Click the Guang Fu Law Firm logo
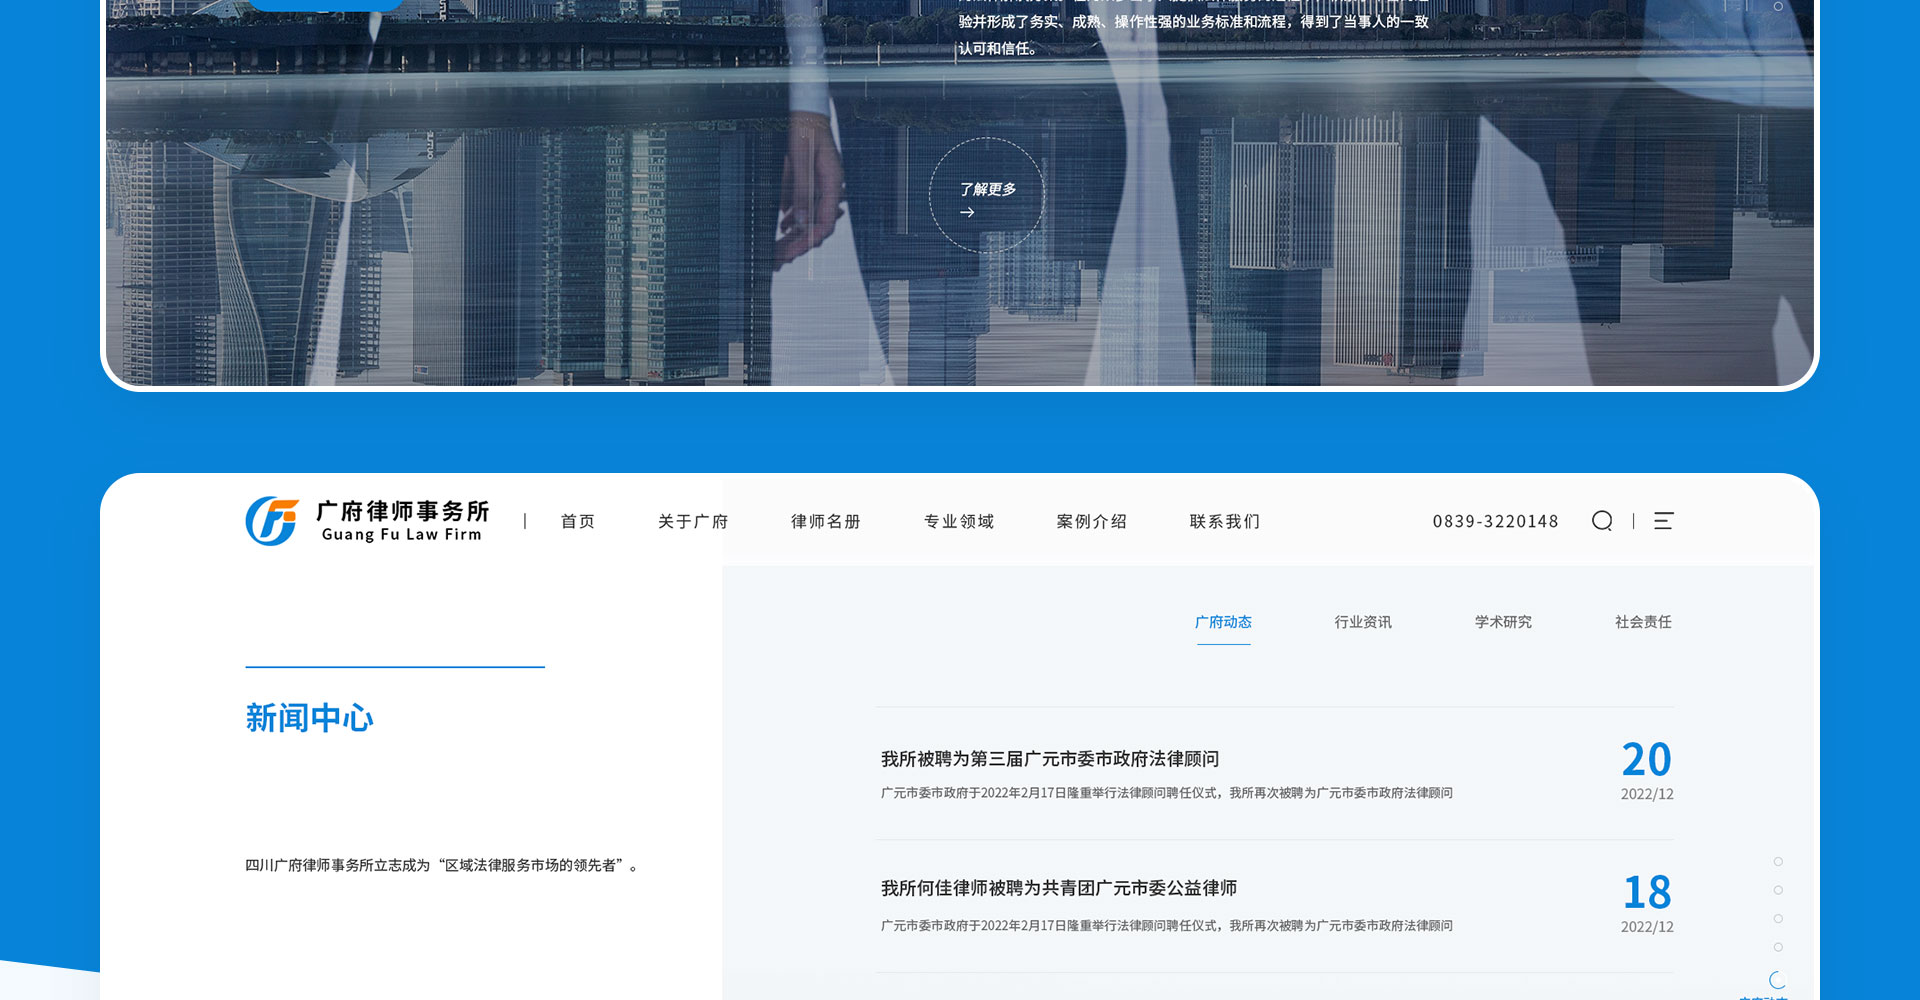Image resolution: width=1920 pixels, height=1000 pixels. (367, 521)
